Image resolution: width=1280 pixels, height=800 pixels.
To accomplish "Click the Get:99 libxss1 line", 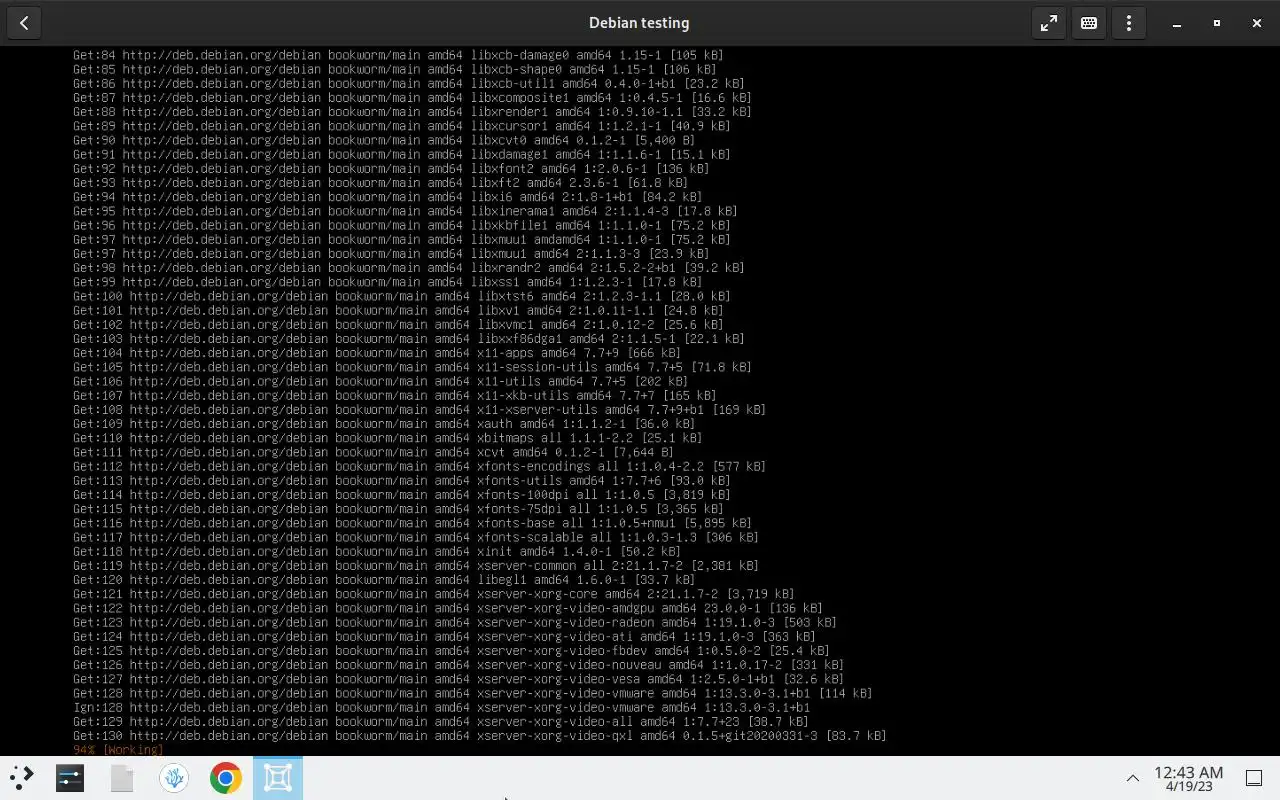I will coord(387,282).
